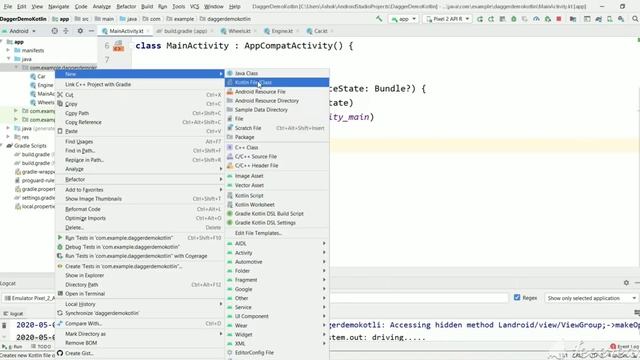
Task: Select C++ Class option
Action: pyautogui.click(x=277, y=147)
